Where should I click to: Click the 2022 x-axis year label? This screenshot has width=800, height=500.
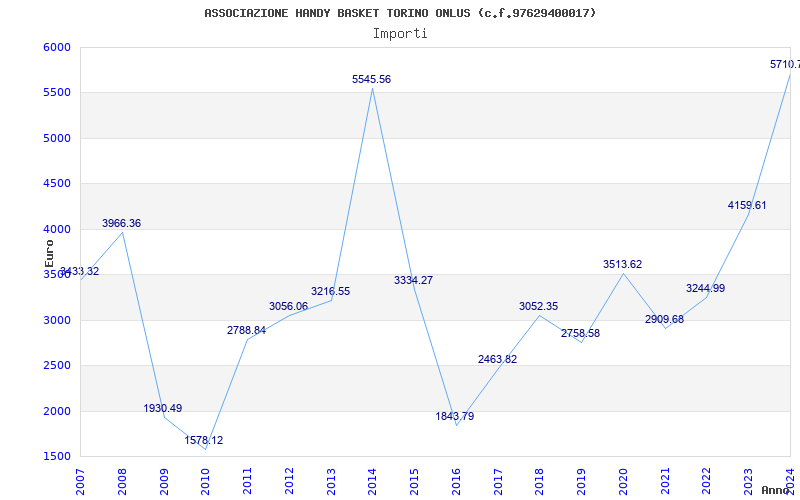[x=707, y=482]
